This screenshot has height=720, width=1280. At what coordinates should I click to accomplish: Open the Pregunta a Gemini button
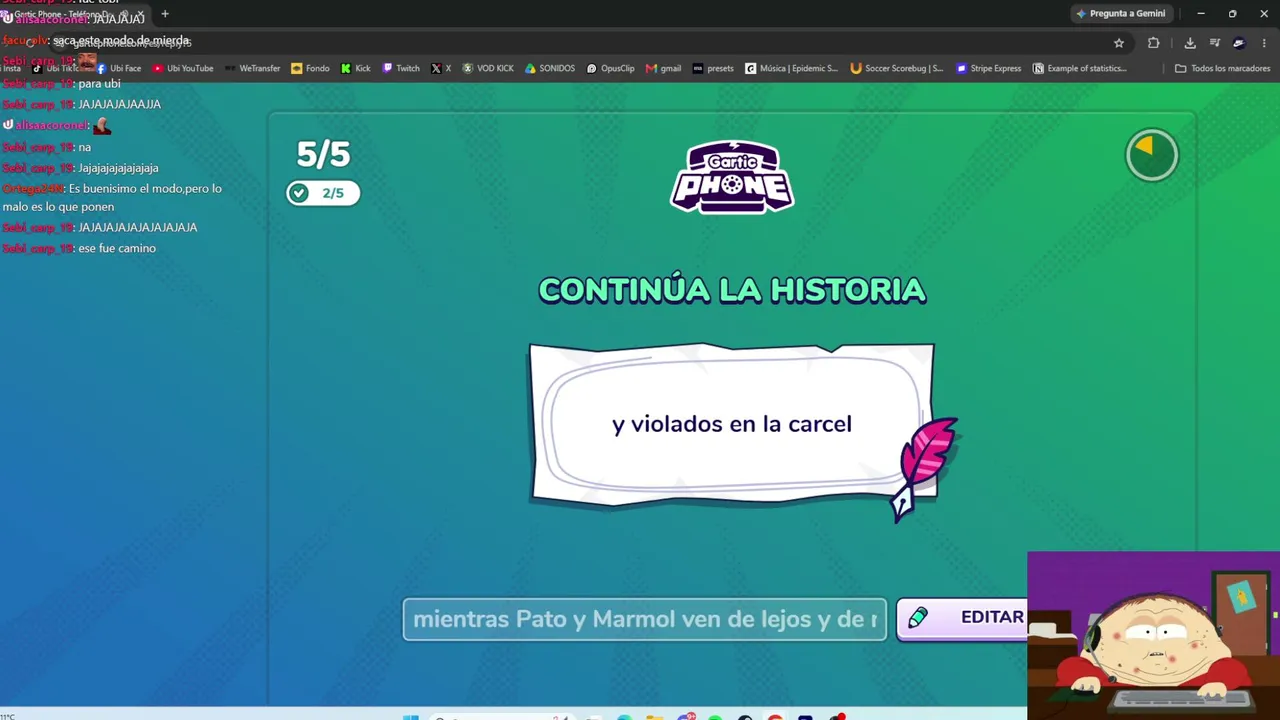[x=1121, y=14]
